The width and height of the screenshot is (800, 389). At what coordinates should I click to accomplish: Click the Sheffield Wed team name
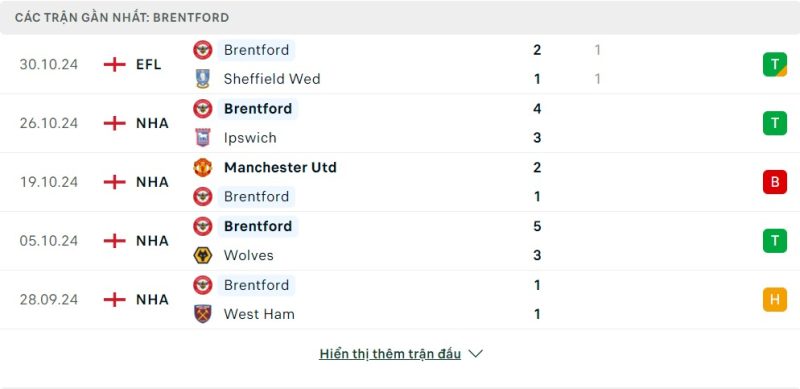(x=272, y=79)
